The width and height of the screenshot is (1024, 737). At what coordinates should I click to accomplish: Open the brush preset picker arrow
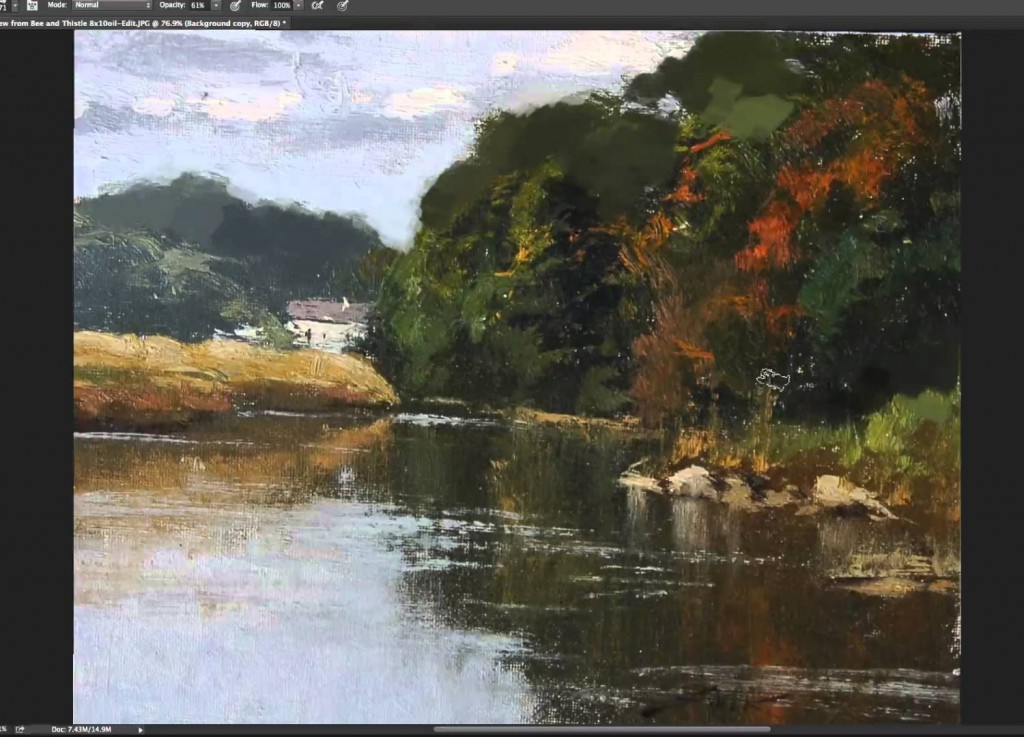(16, 5)
